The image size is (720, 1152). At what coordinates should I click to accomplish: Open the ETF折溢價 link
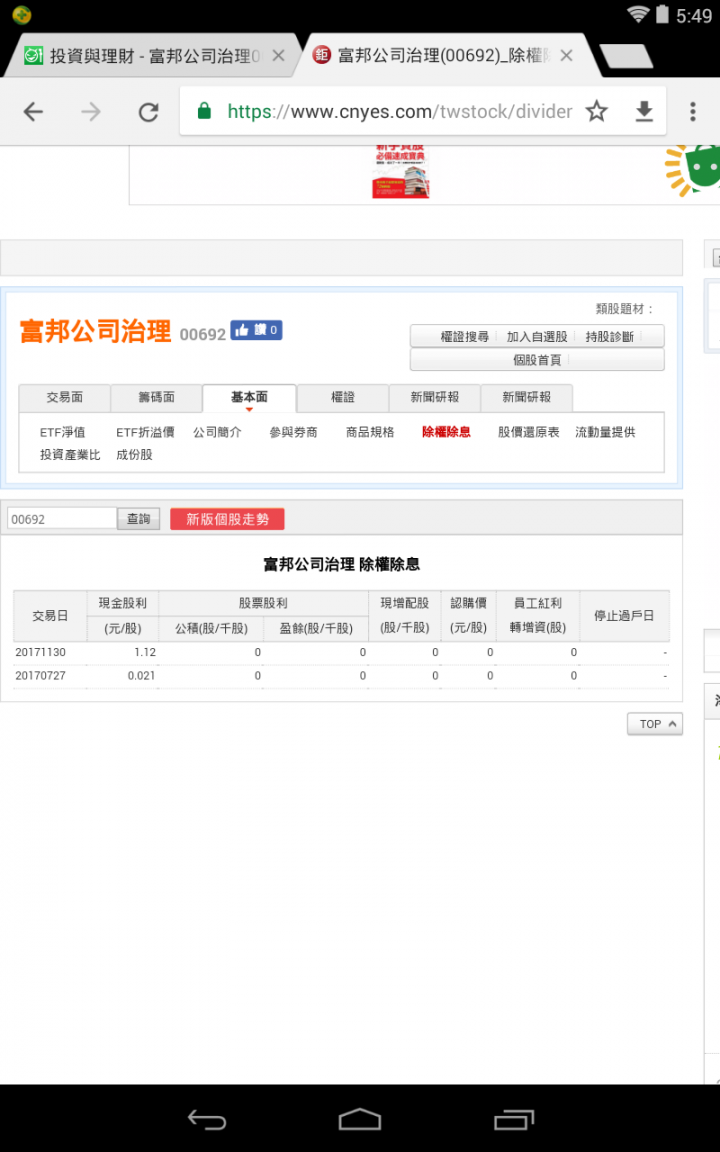click(145, 432)
